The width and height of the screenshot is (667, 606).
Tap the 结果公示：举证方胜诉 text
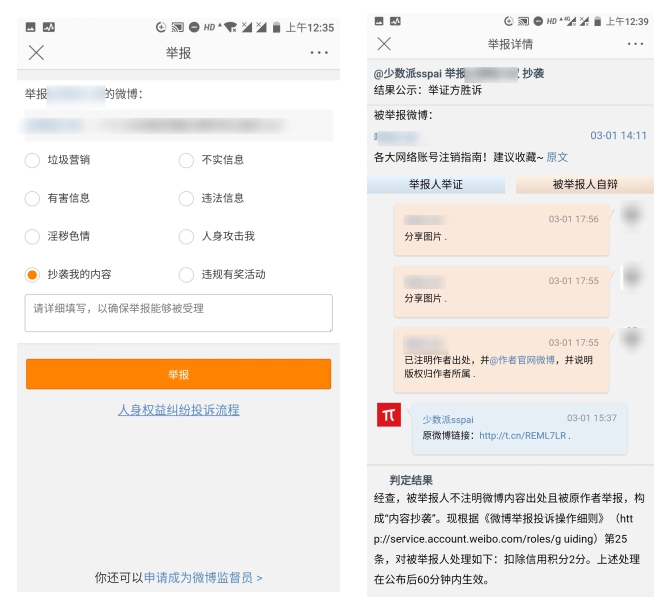(x=428, y=90)
